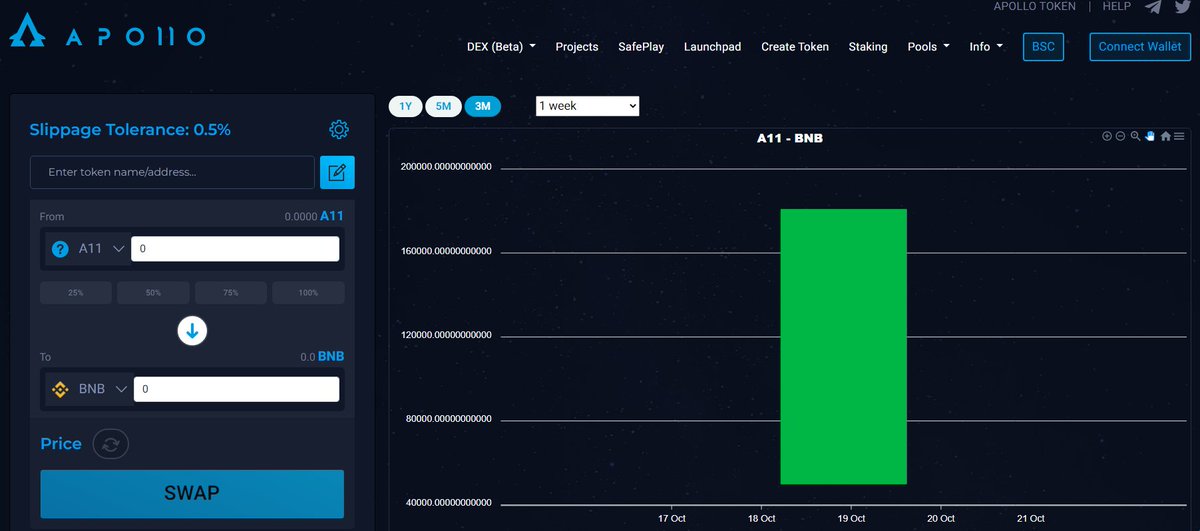Viewport: 1200px width, 531px height.
Task: Open slippage settings gear icon
Action: (x=339, y=129)
